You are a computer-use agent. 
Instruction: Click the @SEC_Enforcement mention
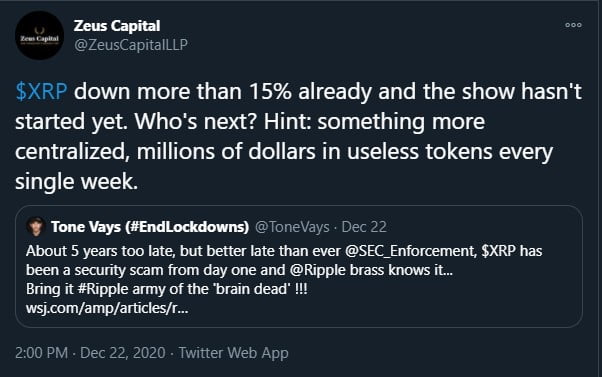pos(410,251)
